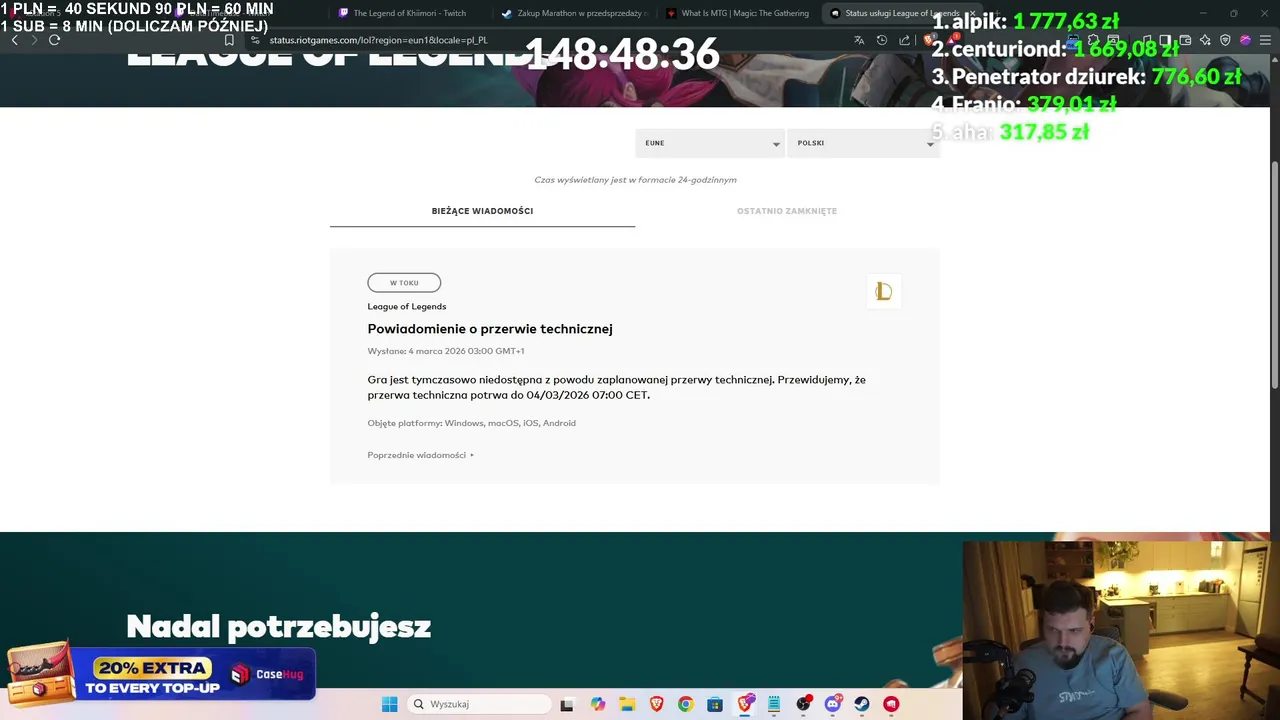The image size is (1280, 720).
Task: Click the W TOKU status badge
Action: 404,283
